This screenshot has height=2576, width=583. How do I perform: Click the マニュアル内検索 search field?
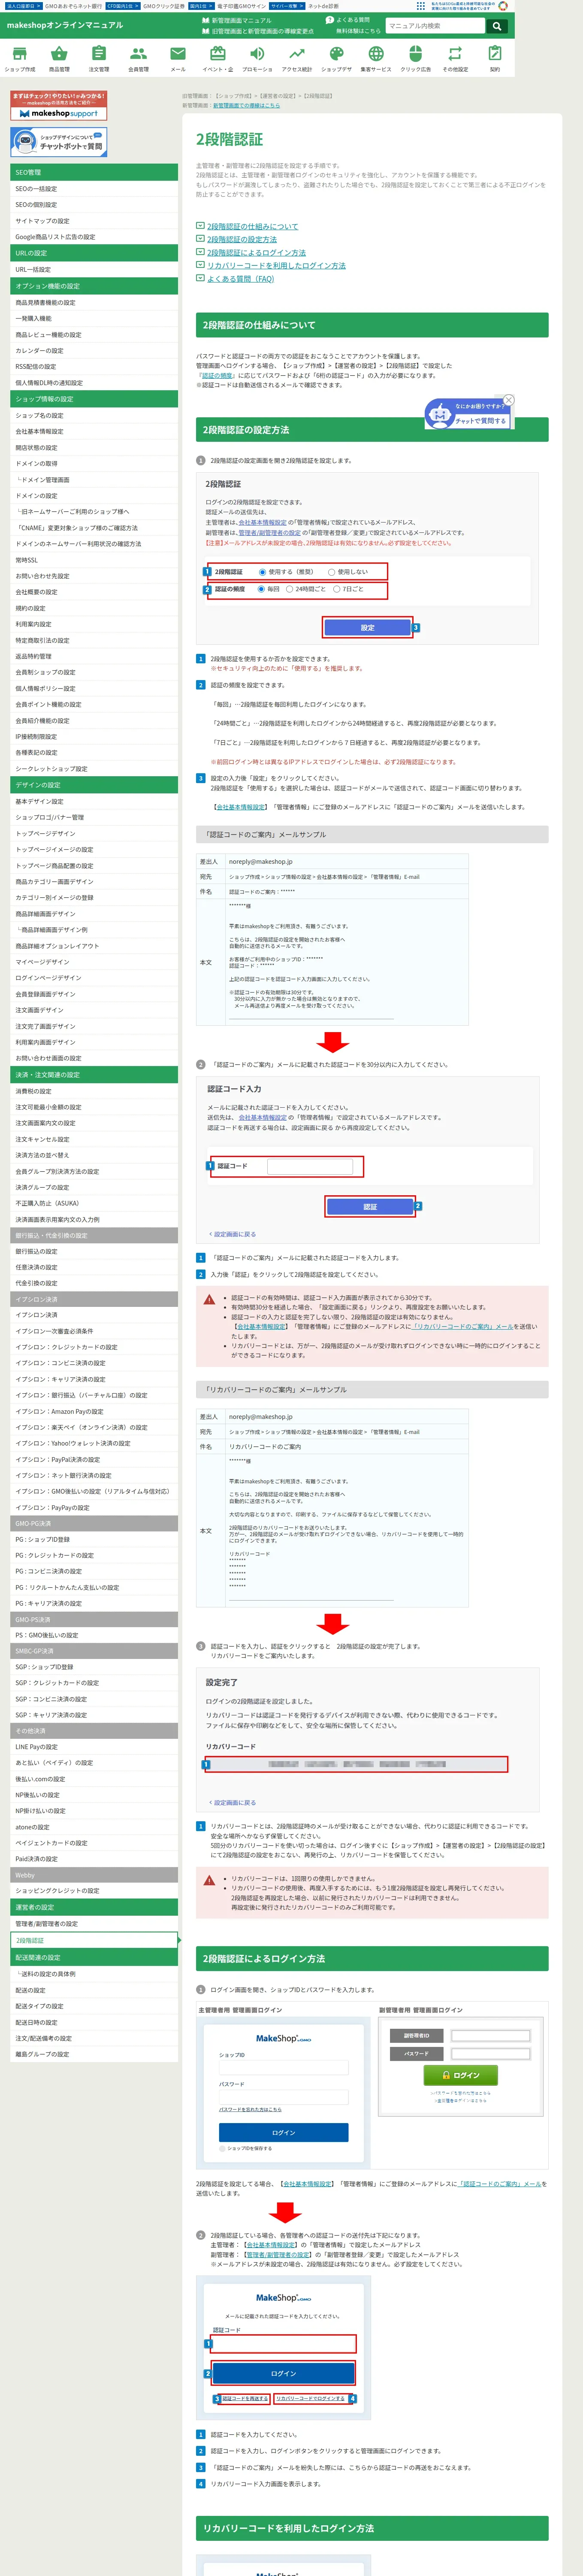(435, 26)
